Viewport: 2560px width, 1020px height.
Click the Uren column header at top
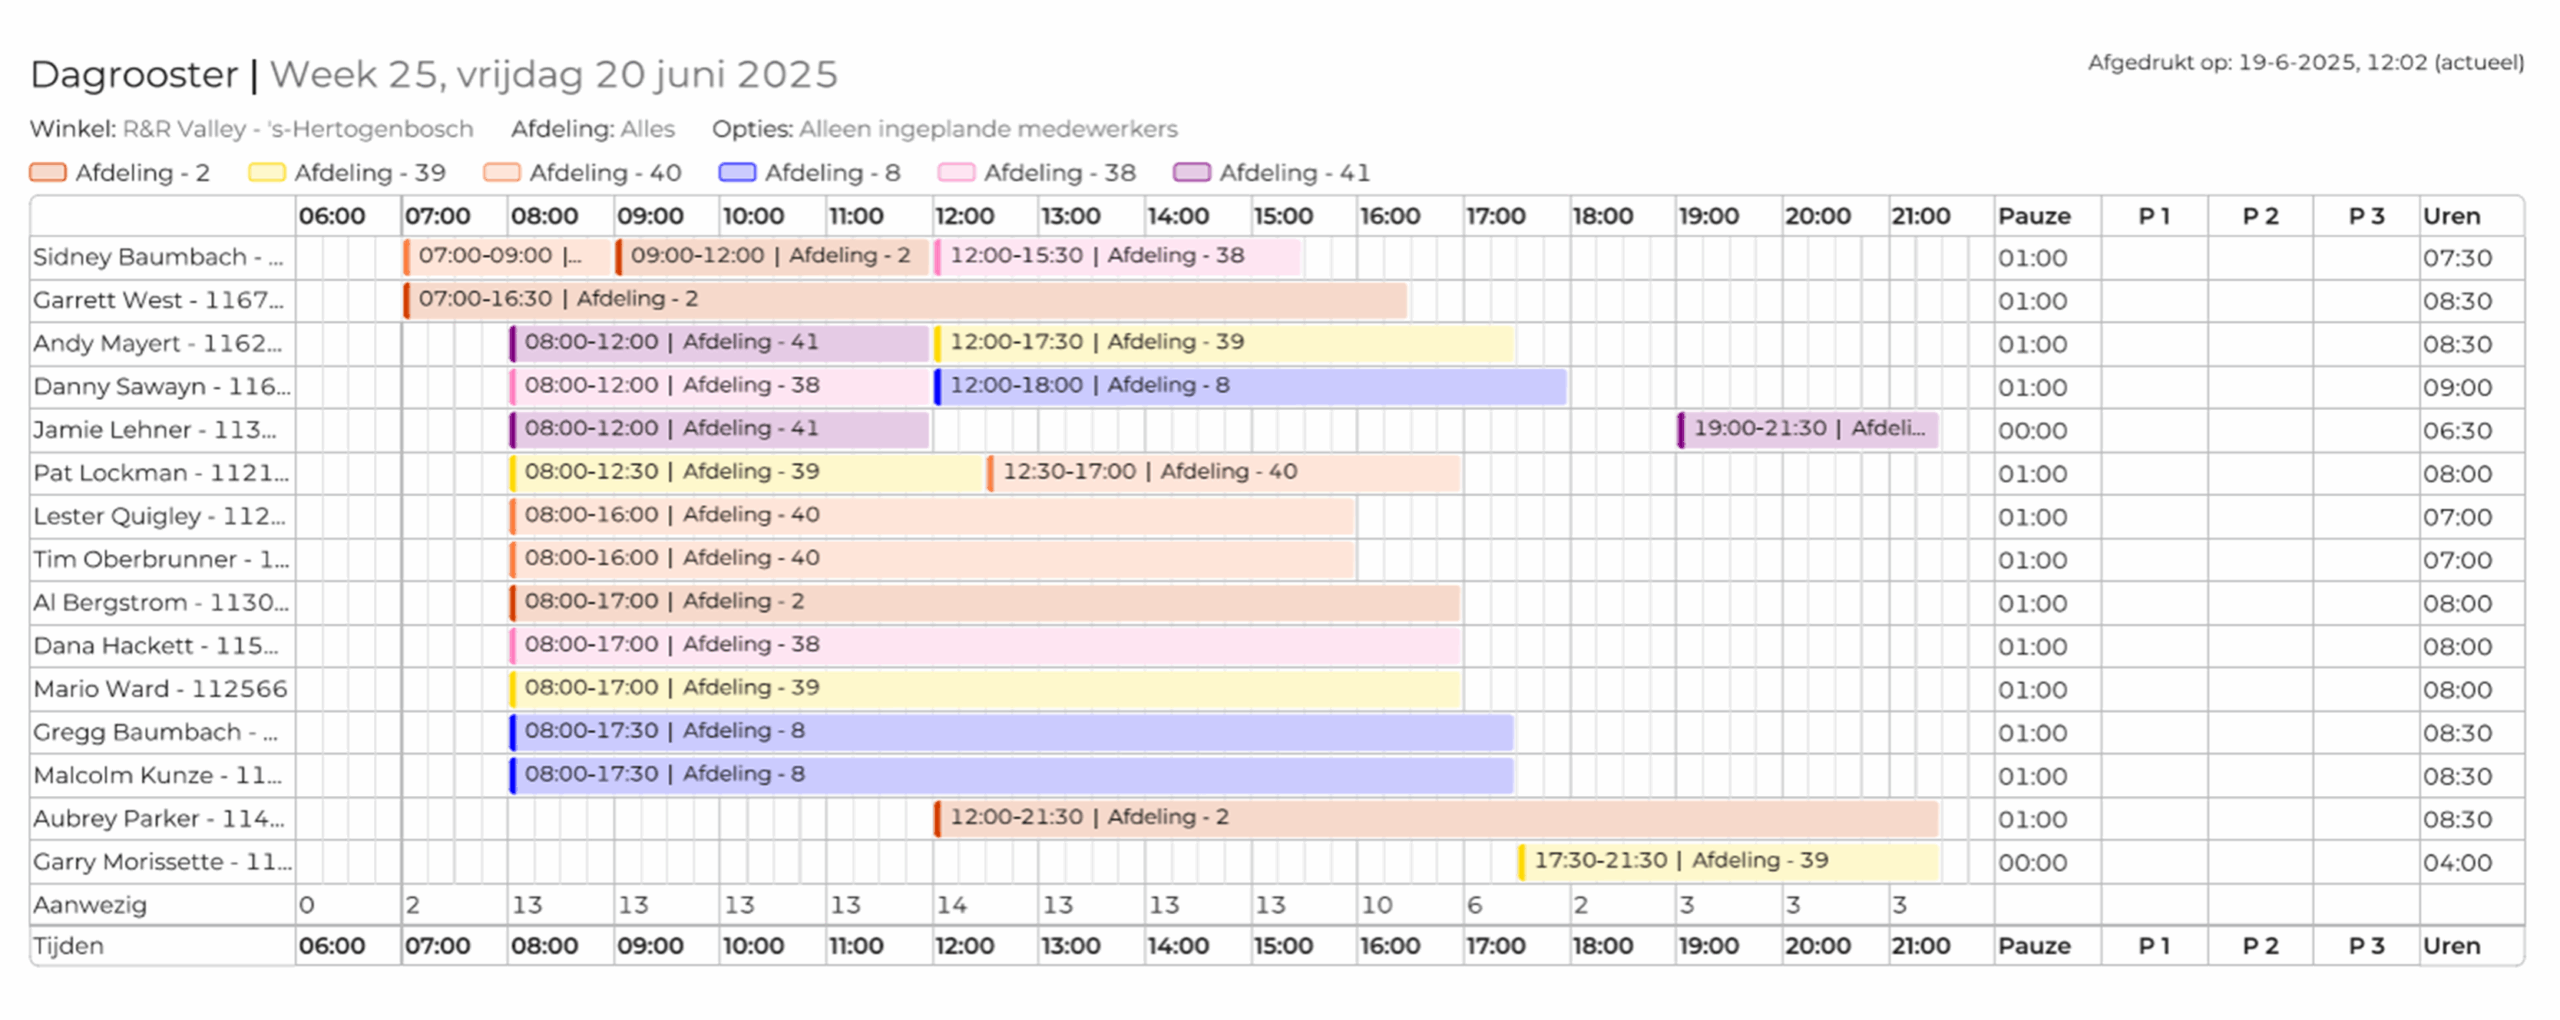coord(2450,216)
